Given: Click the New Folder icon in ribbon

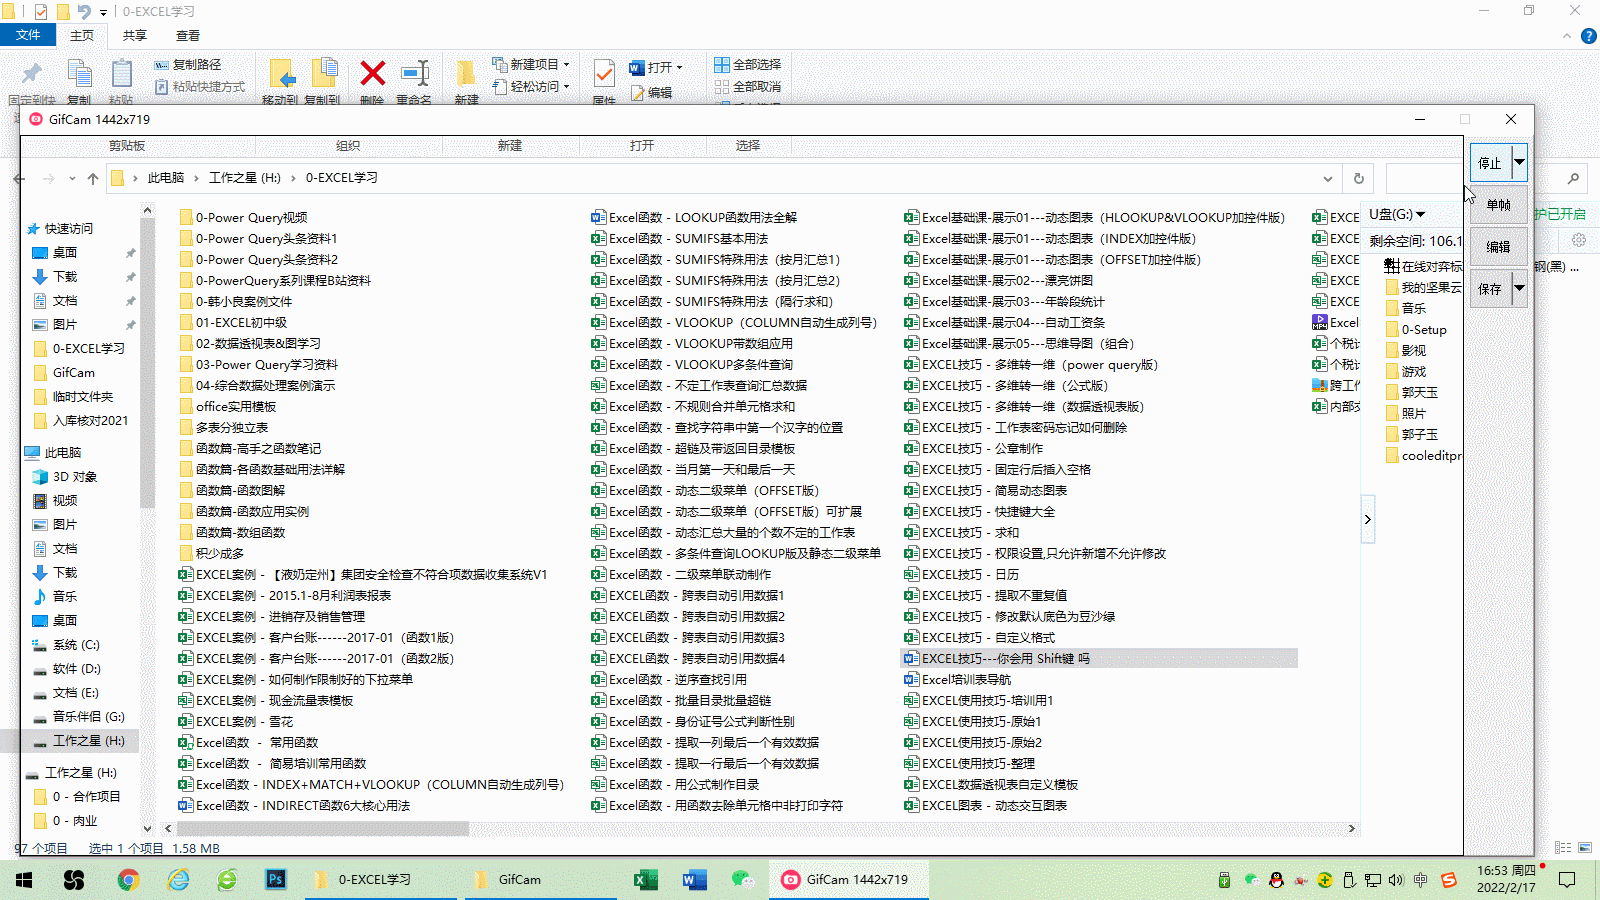Looking at the screenshot, I should tap(466, 73).
